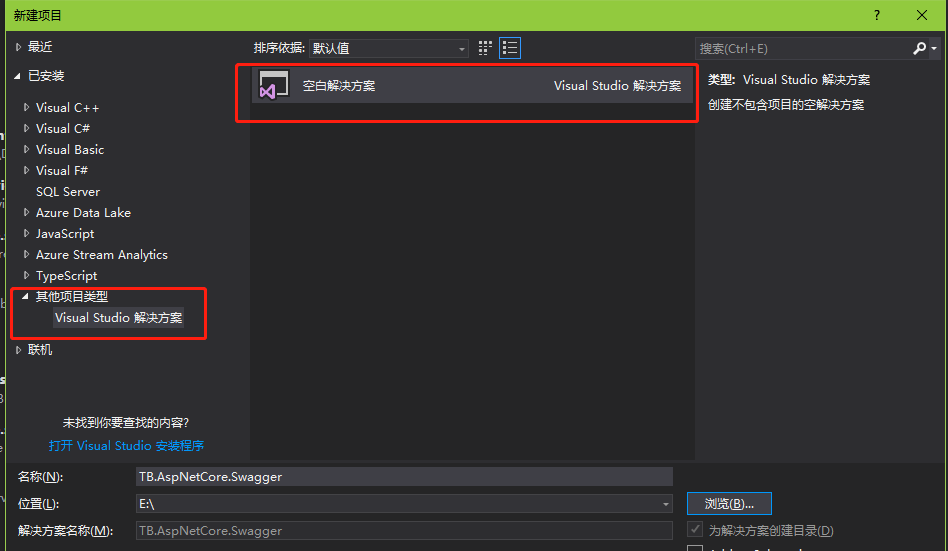Close the New Project dialog
Viewport: 948px width, 551px height.
tap(921, 15)
